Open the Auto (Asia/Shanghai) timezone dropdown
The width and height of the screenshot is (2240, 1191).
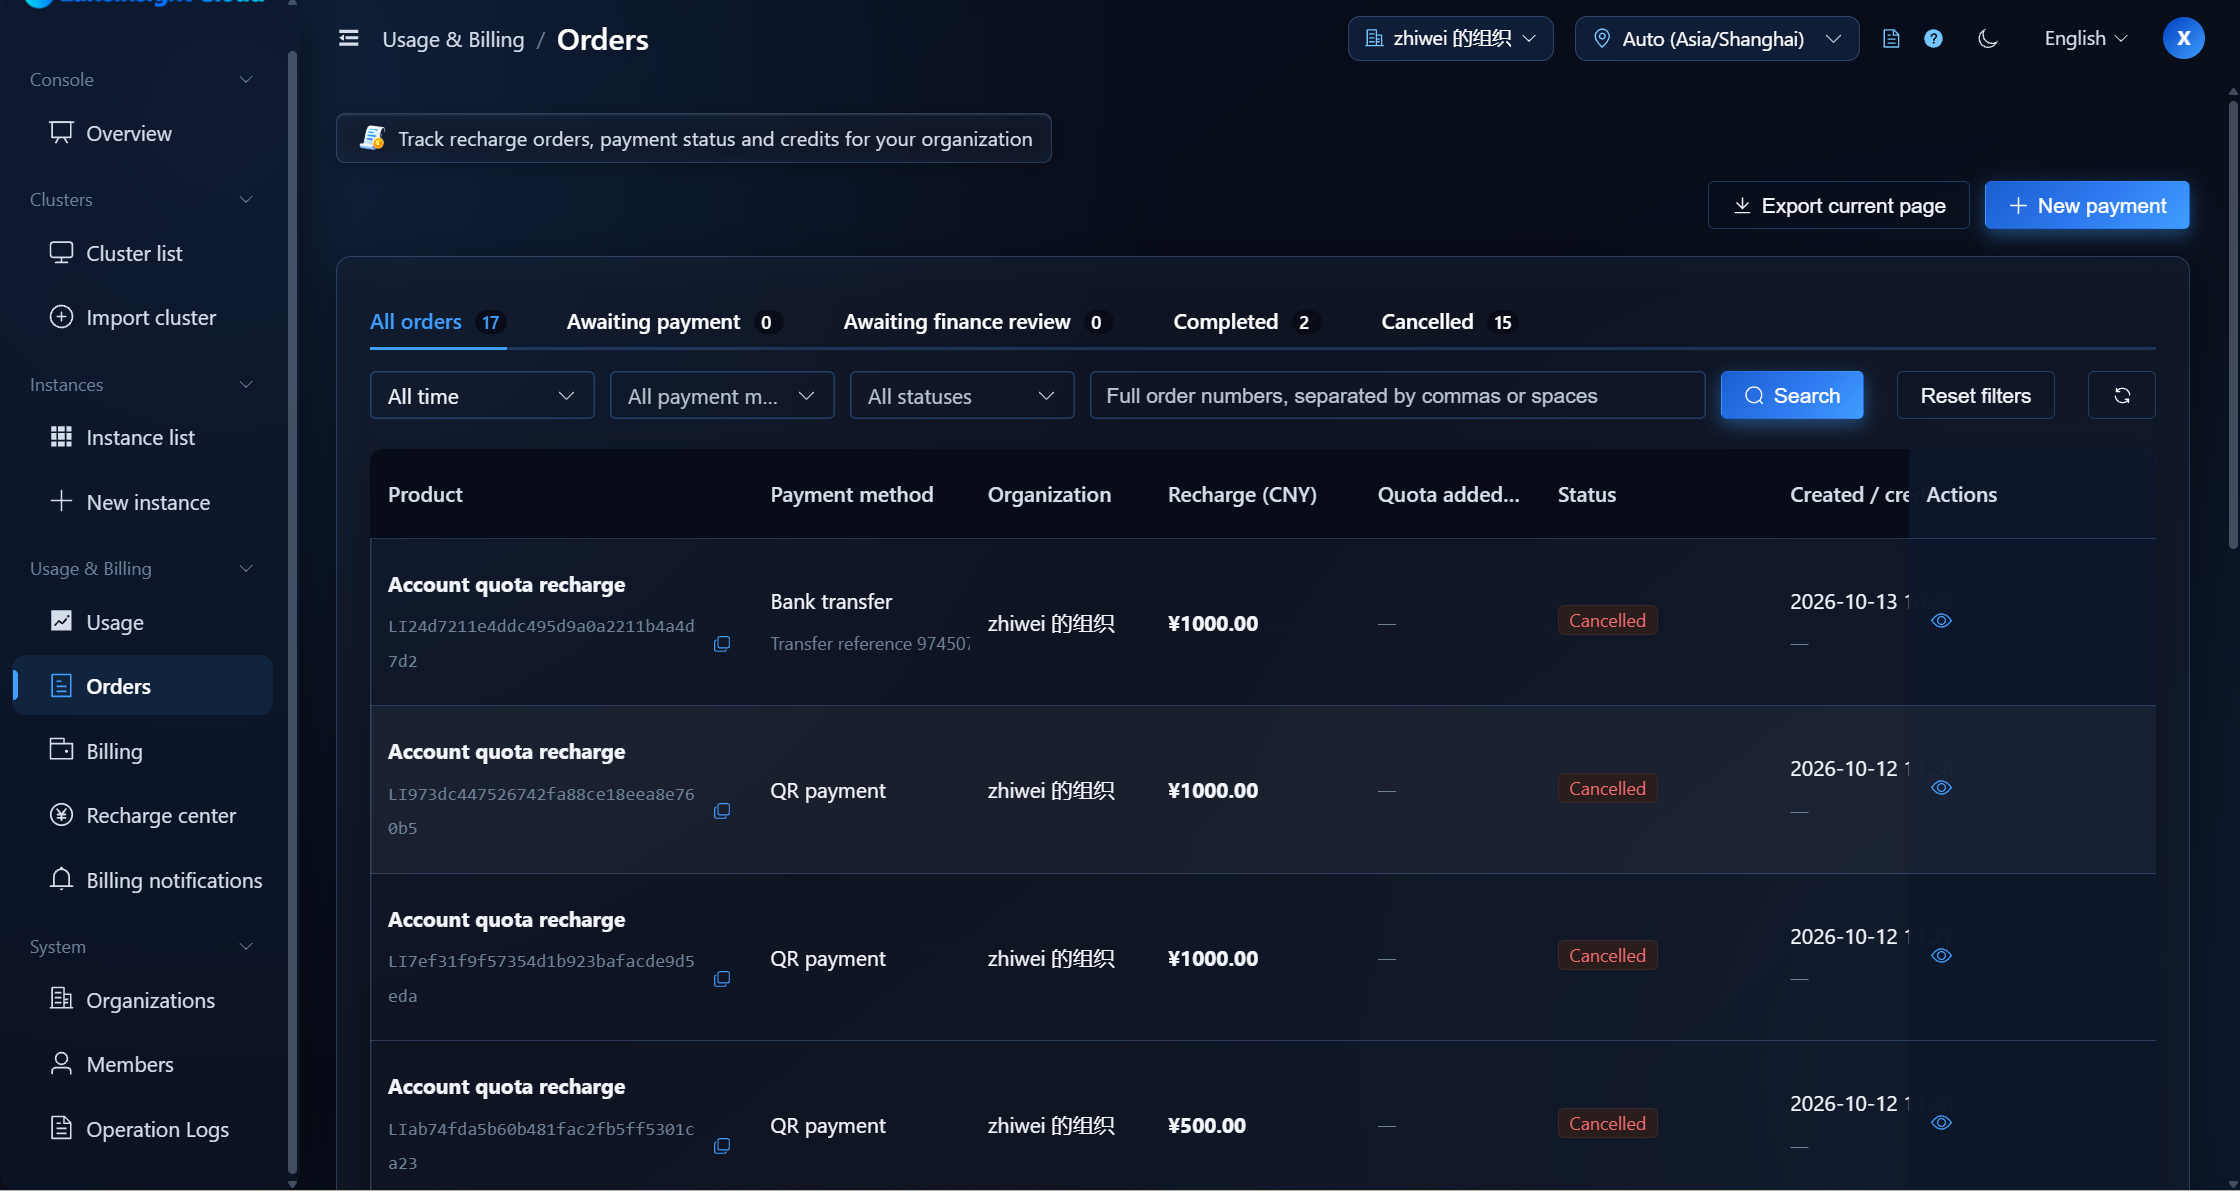point(1717,38)
